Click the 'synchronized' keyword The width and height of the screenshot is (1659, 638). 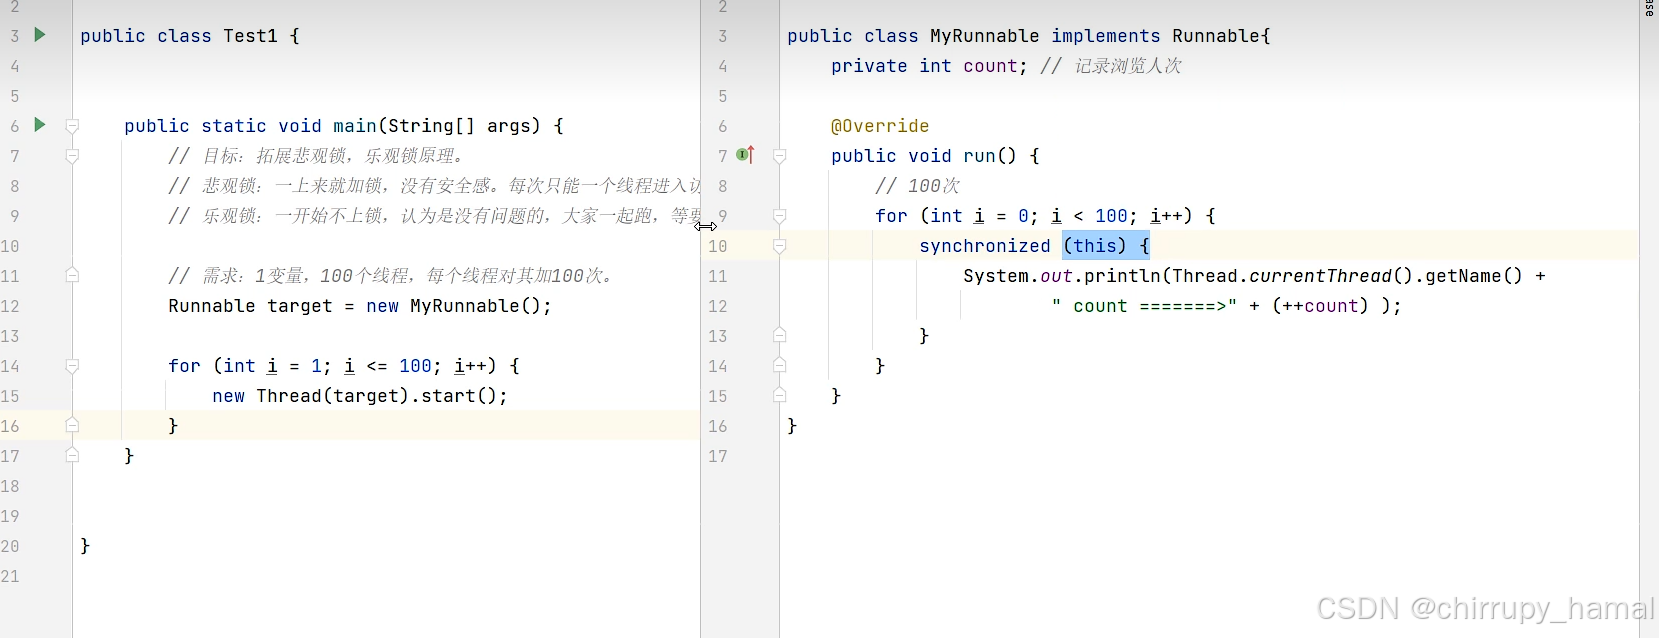pos(985,246)
